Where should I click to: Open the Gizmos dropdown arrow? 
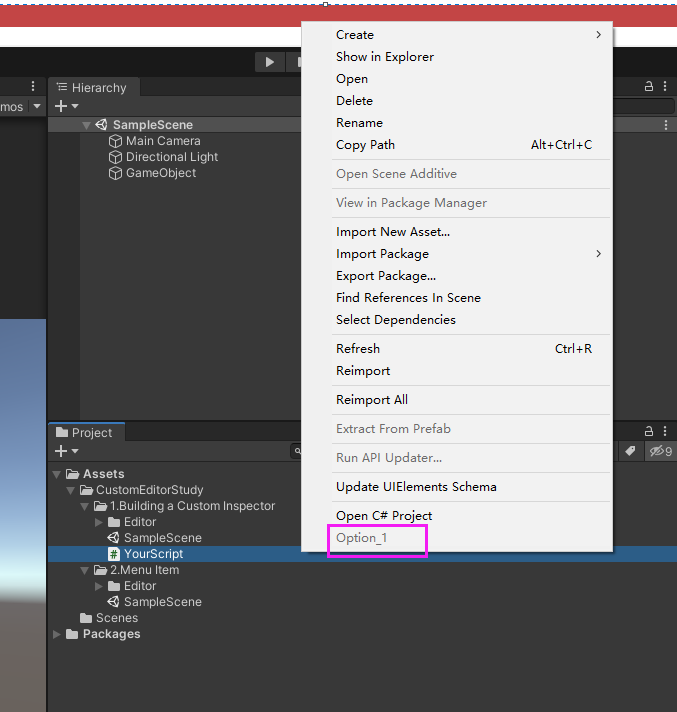(37, 107)
